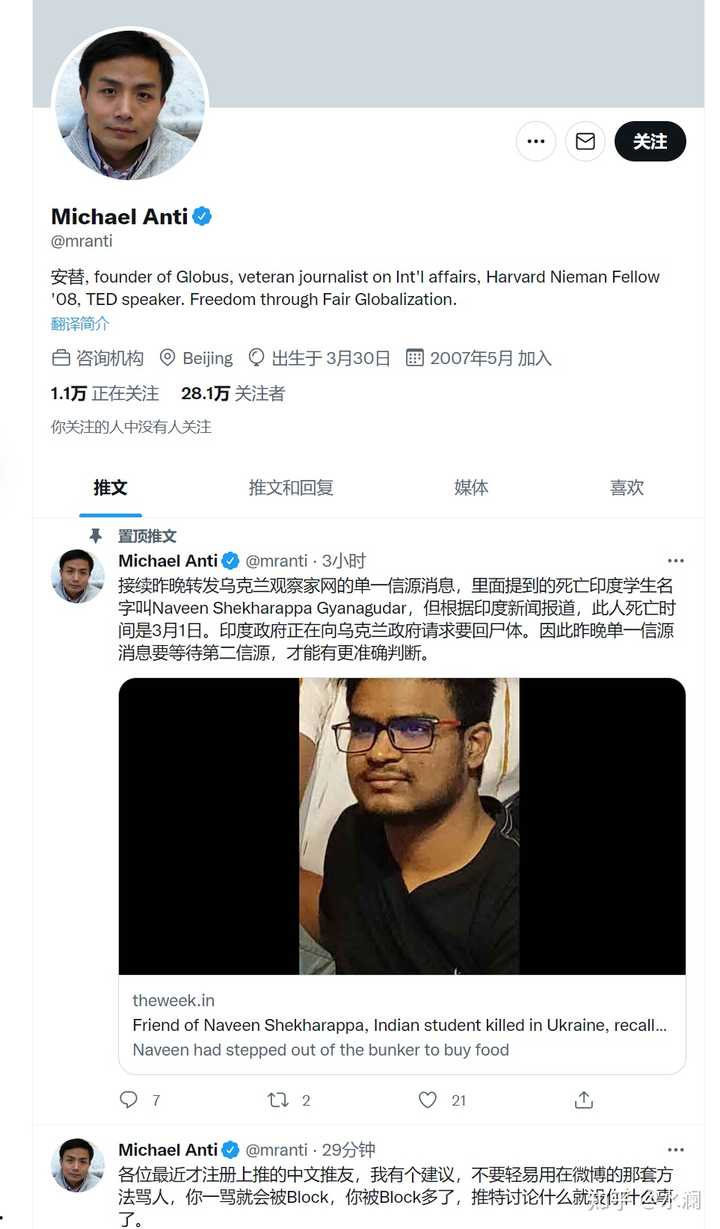Image resolution: width=720 pixels, height=1229 pixels.
Task: Open avatar next to the 29分钟 tweet
Action: (x=78, y=1165)
